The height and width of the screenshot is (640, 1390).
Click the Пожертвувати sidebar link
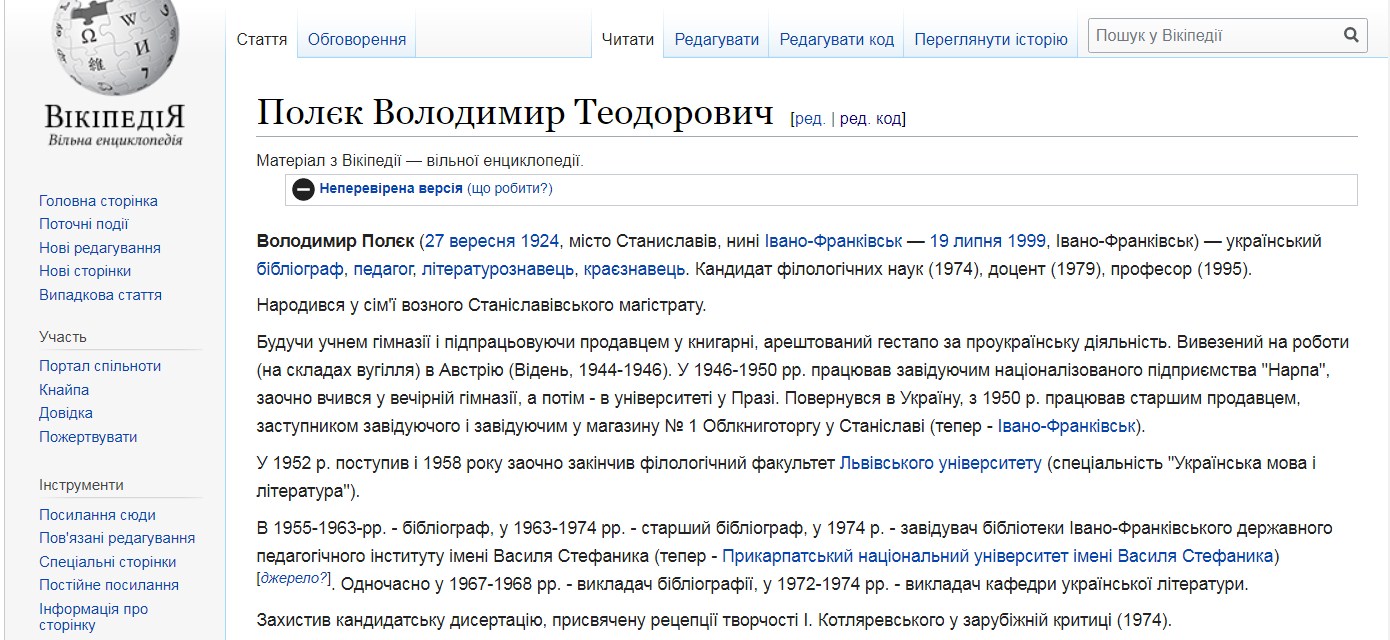click(x=88, y=437)
